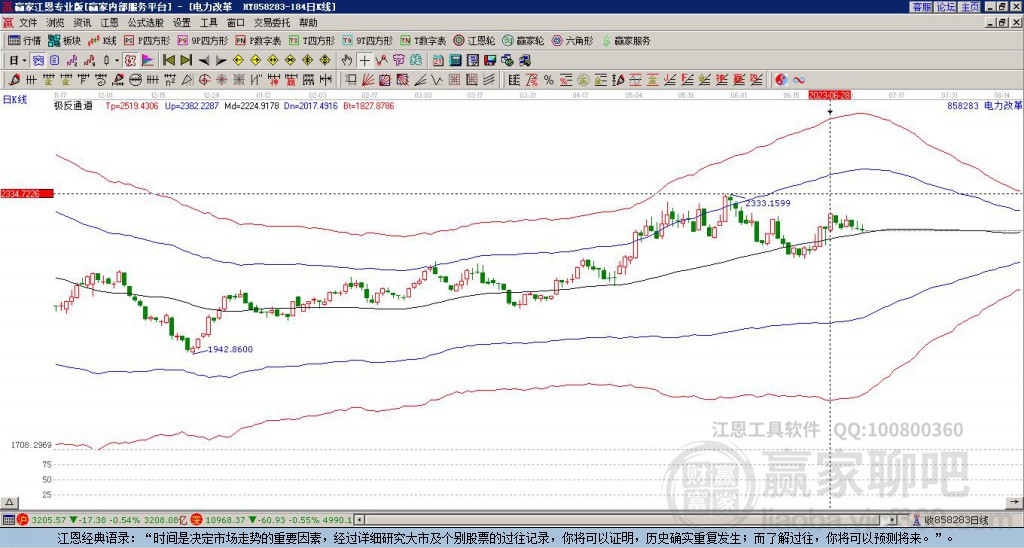Select the zigzag wave line tool

tap(438, 80)
